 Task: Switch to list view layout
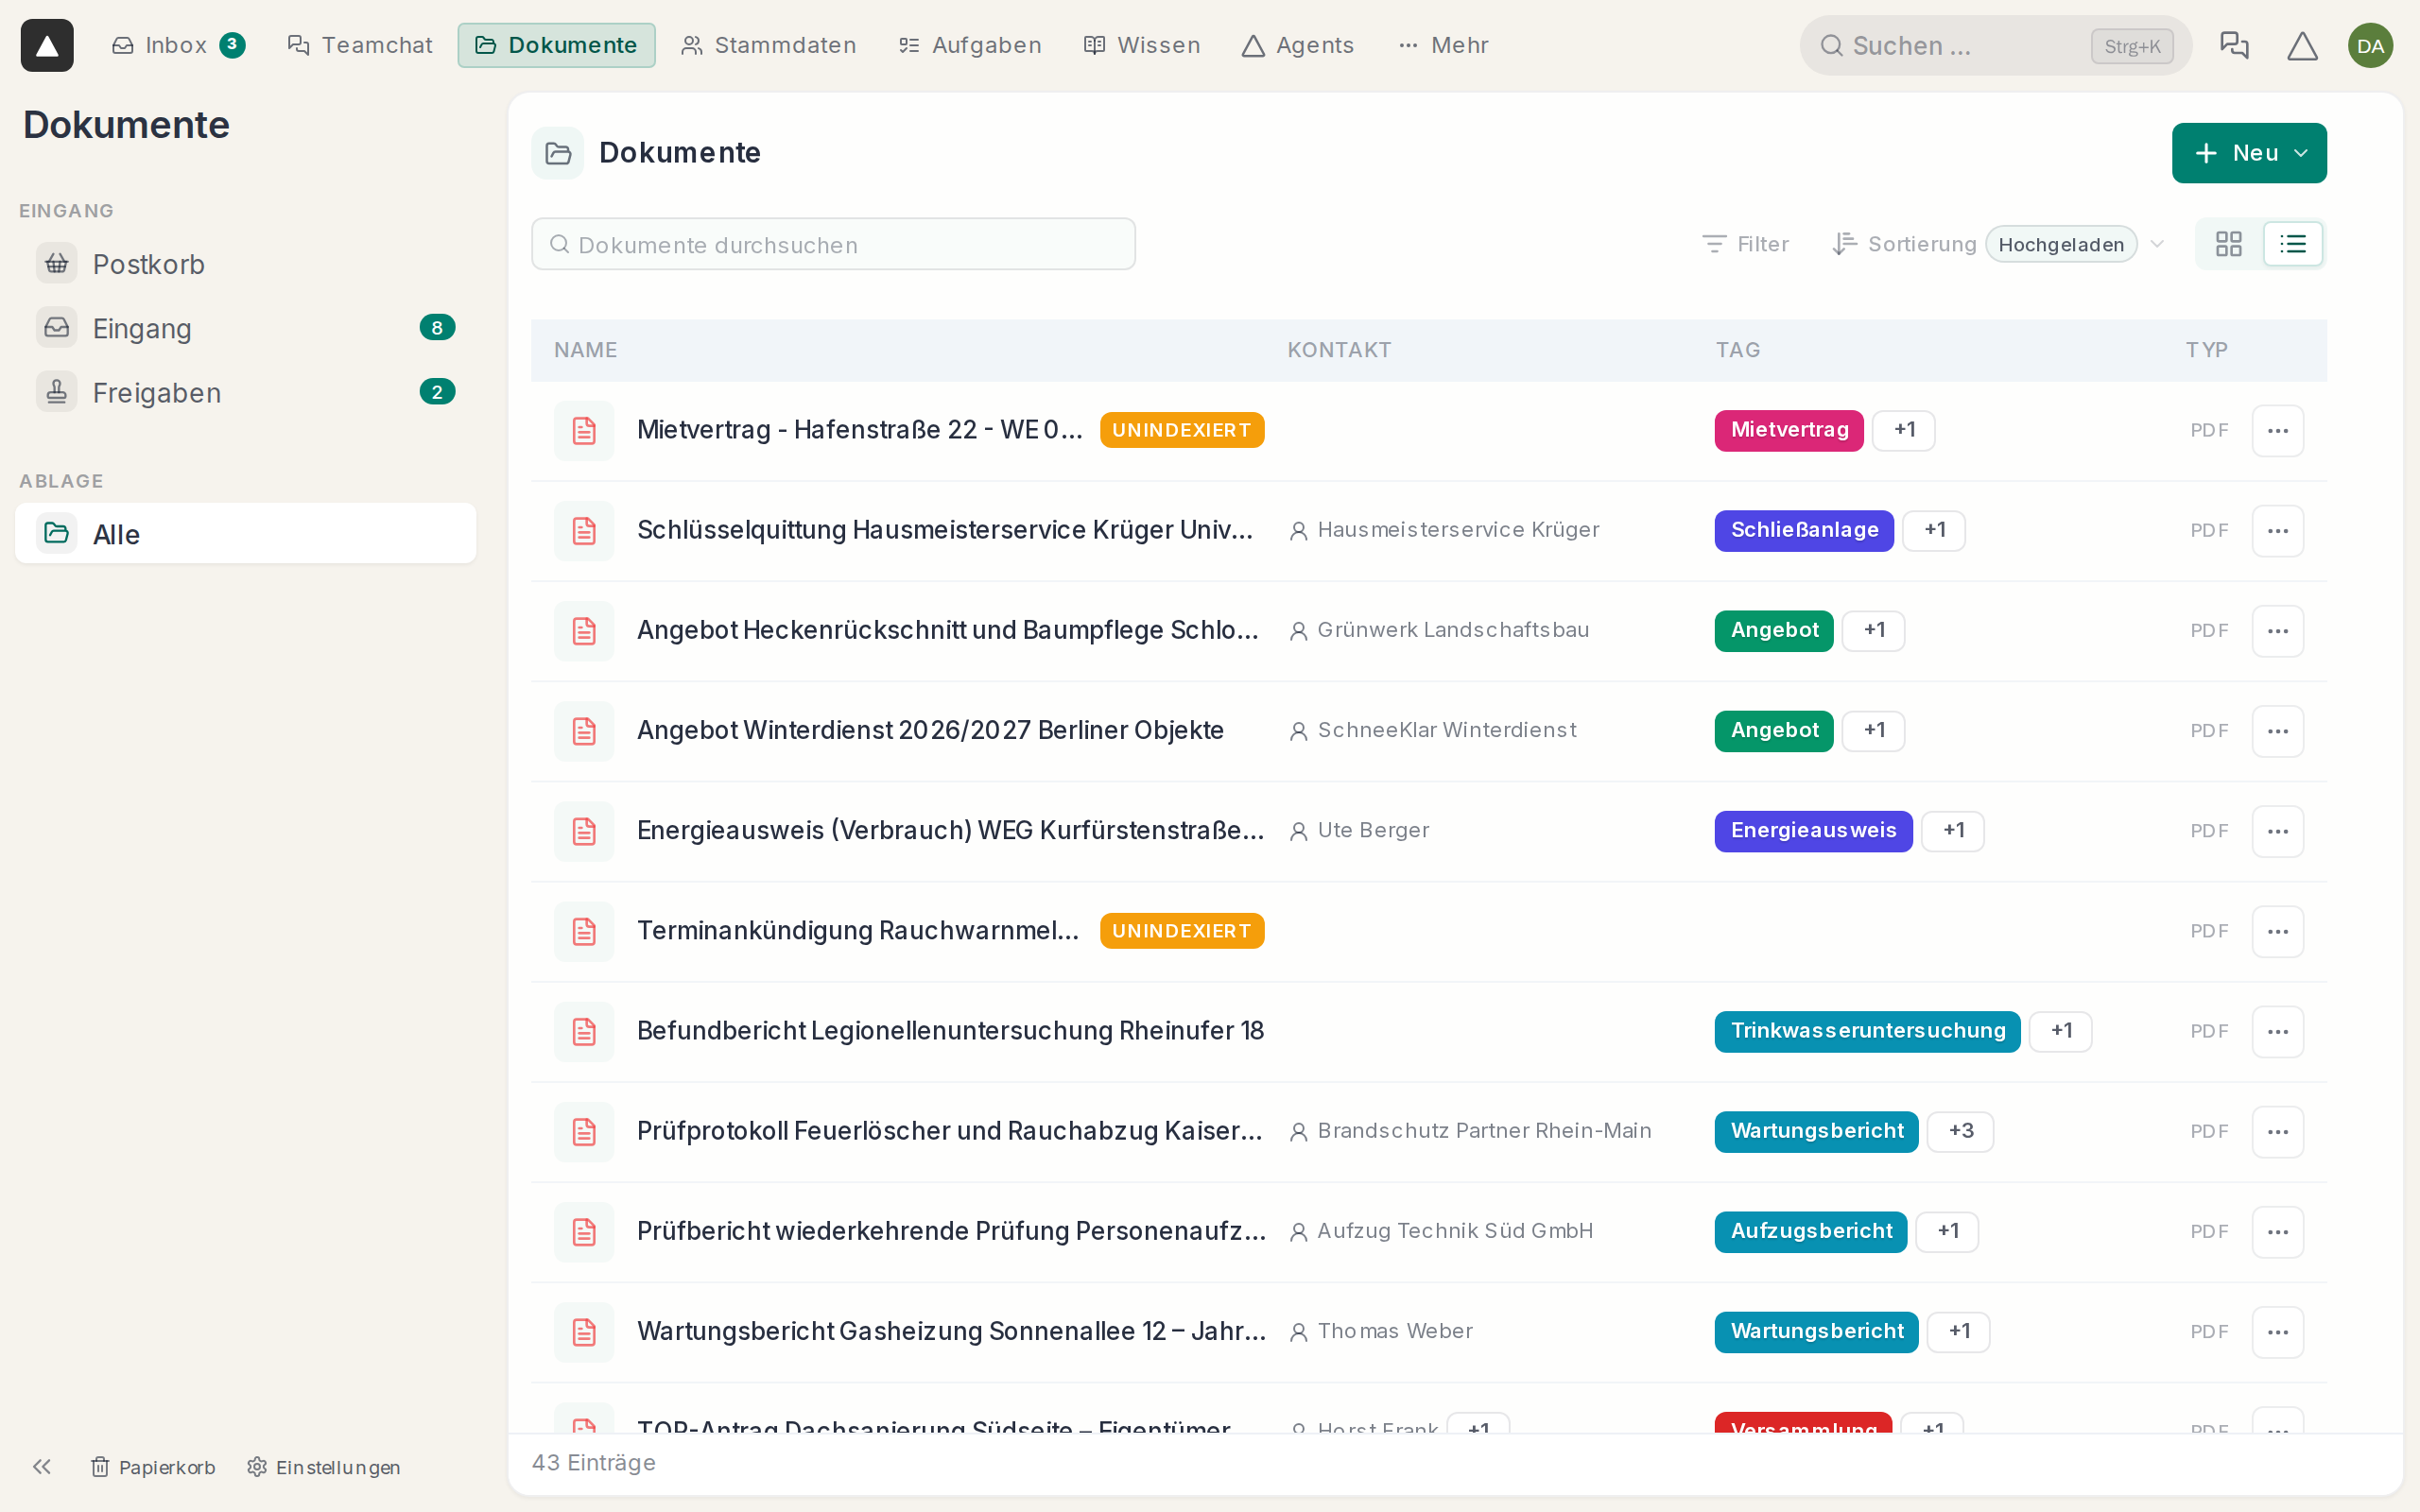click(x=2293, y=244)
